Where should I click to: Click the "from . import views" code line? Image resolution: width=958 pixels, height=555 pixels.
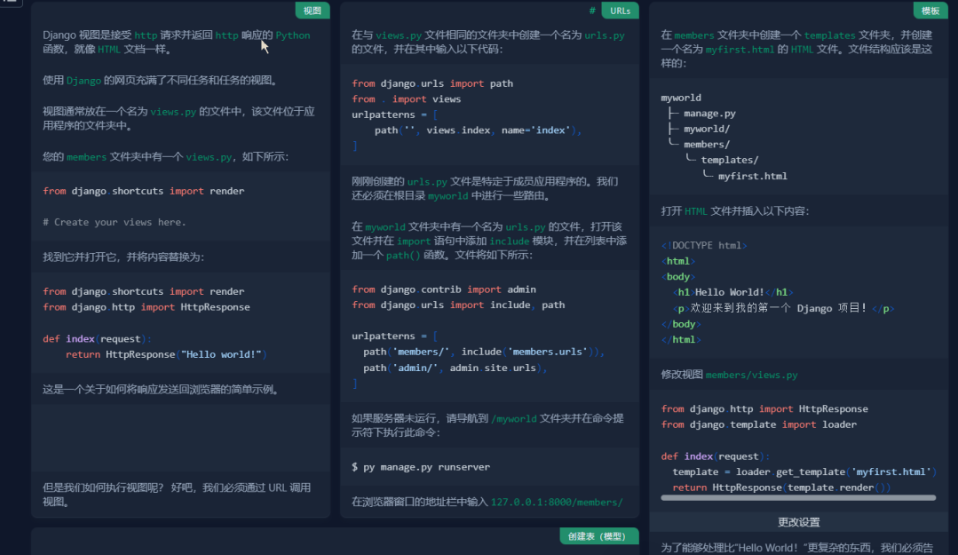(406, 99)
